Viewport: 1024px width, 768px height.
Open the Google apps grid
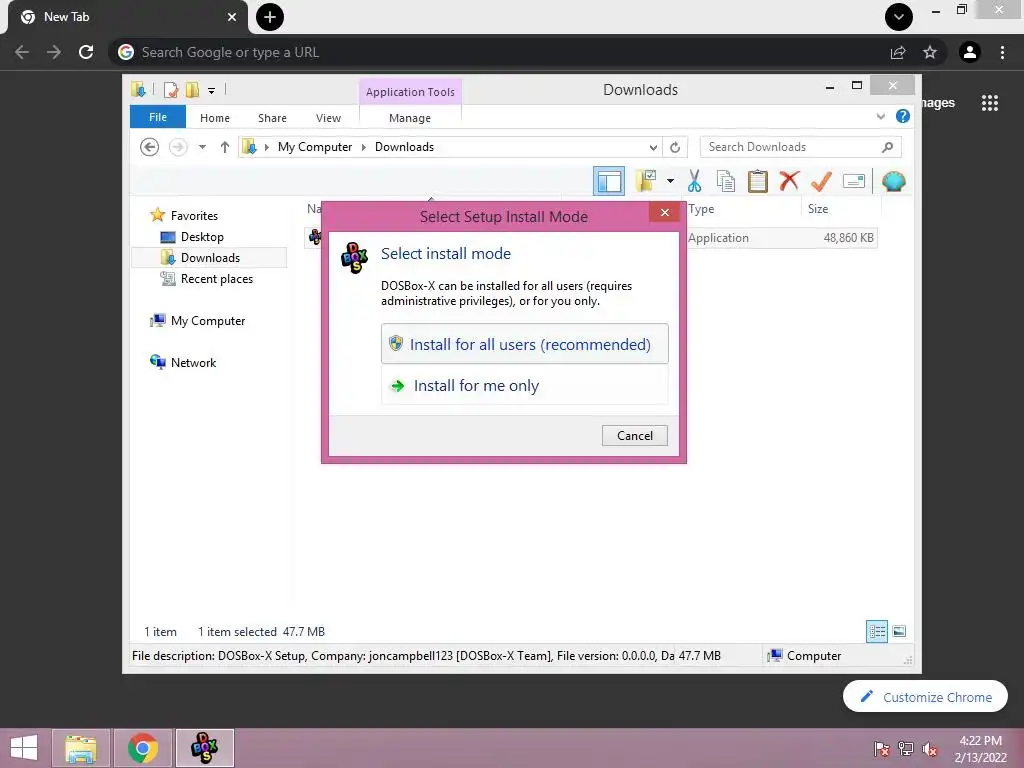tap(990, 103)
